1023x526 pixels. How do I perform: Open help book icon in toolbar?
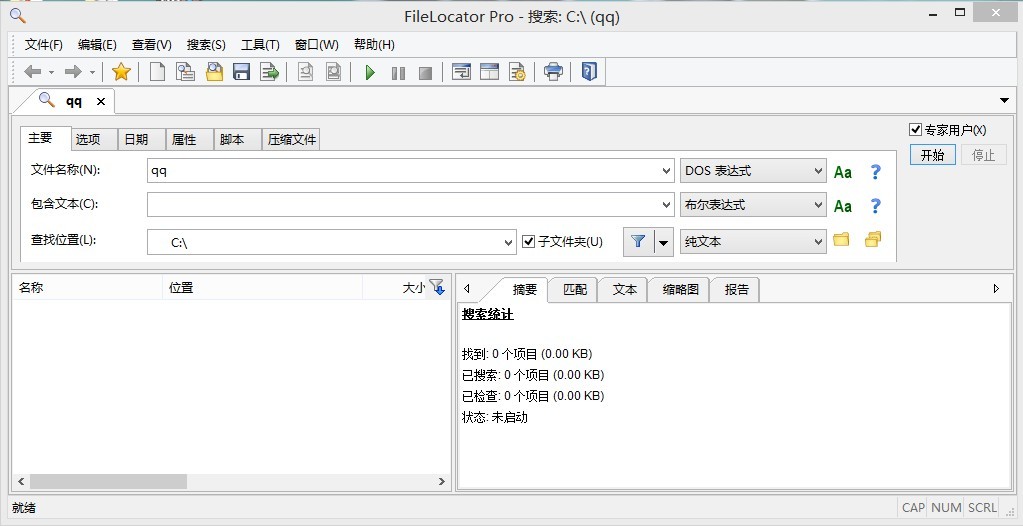589,71
